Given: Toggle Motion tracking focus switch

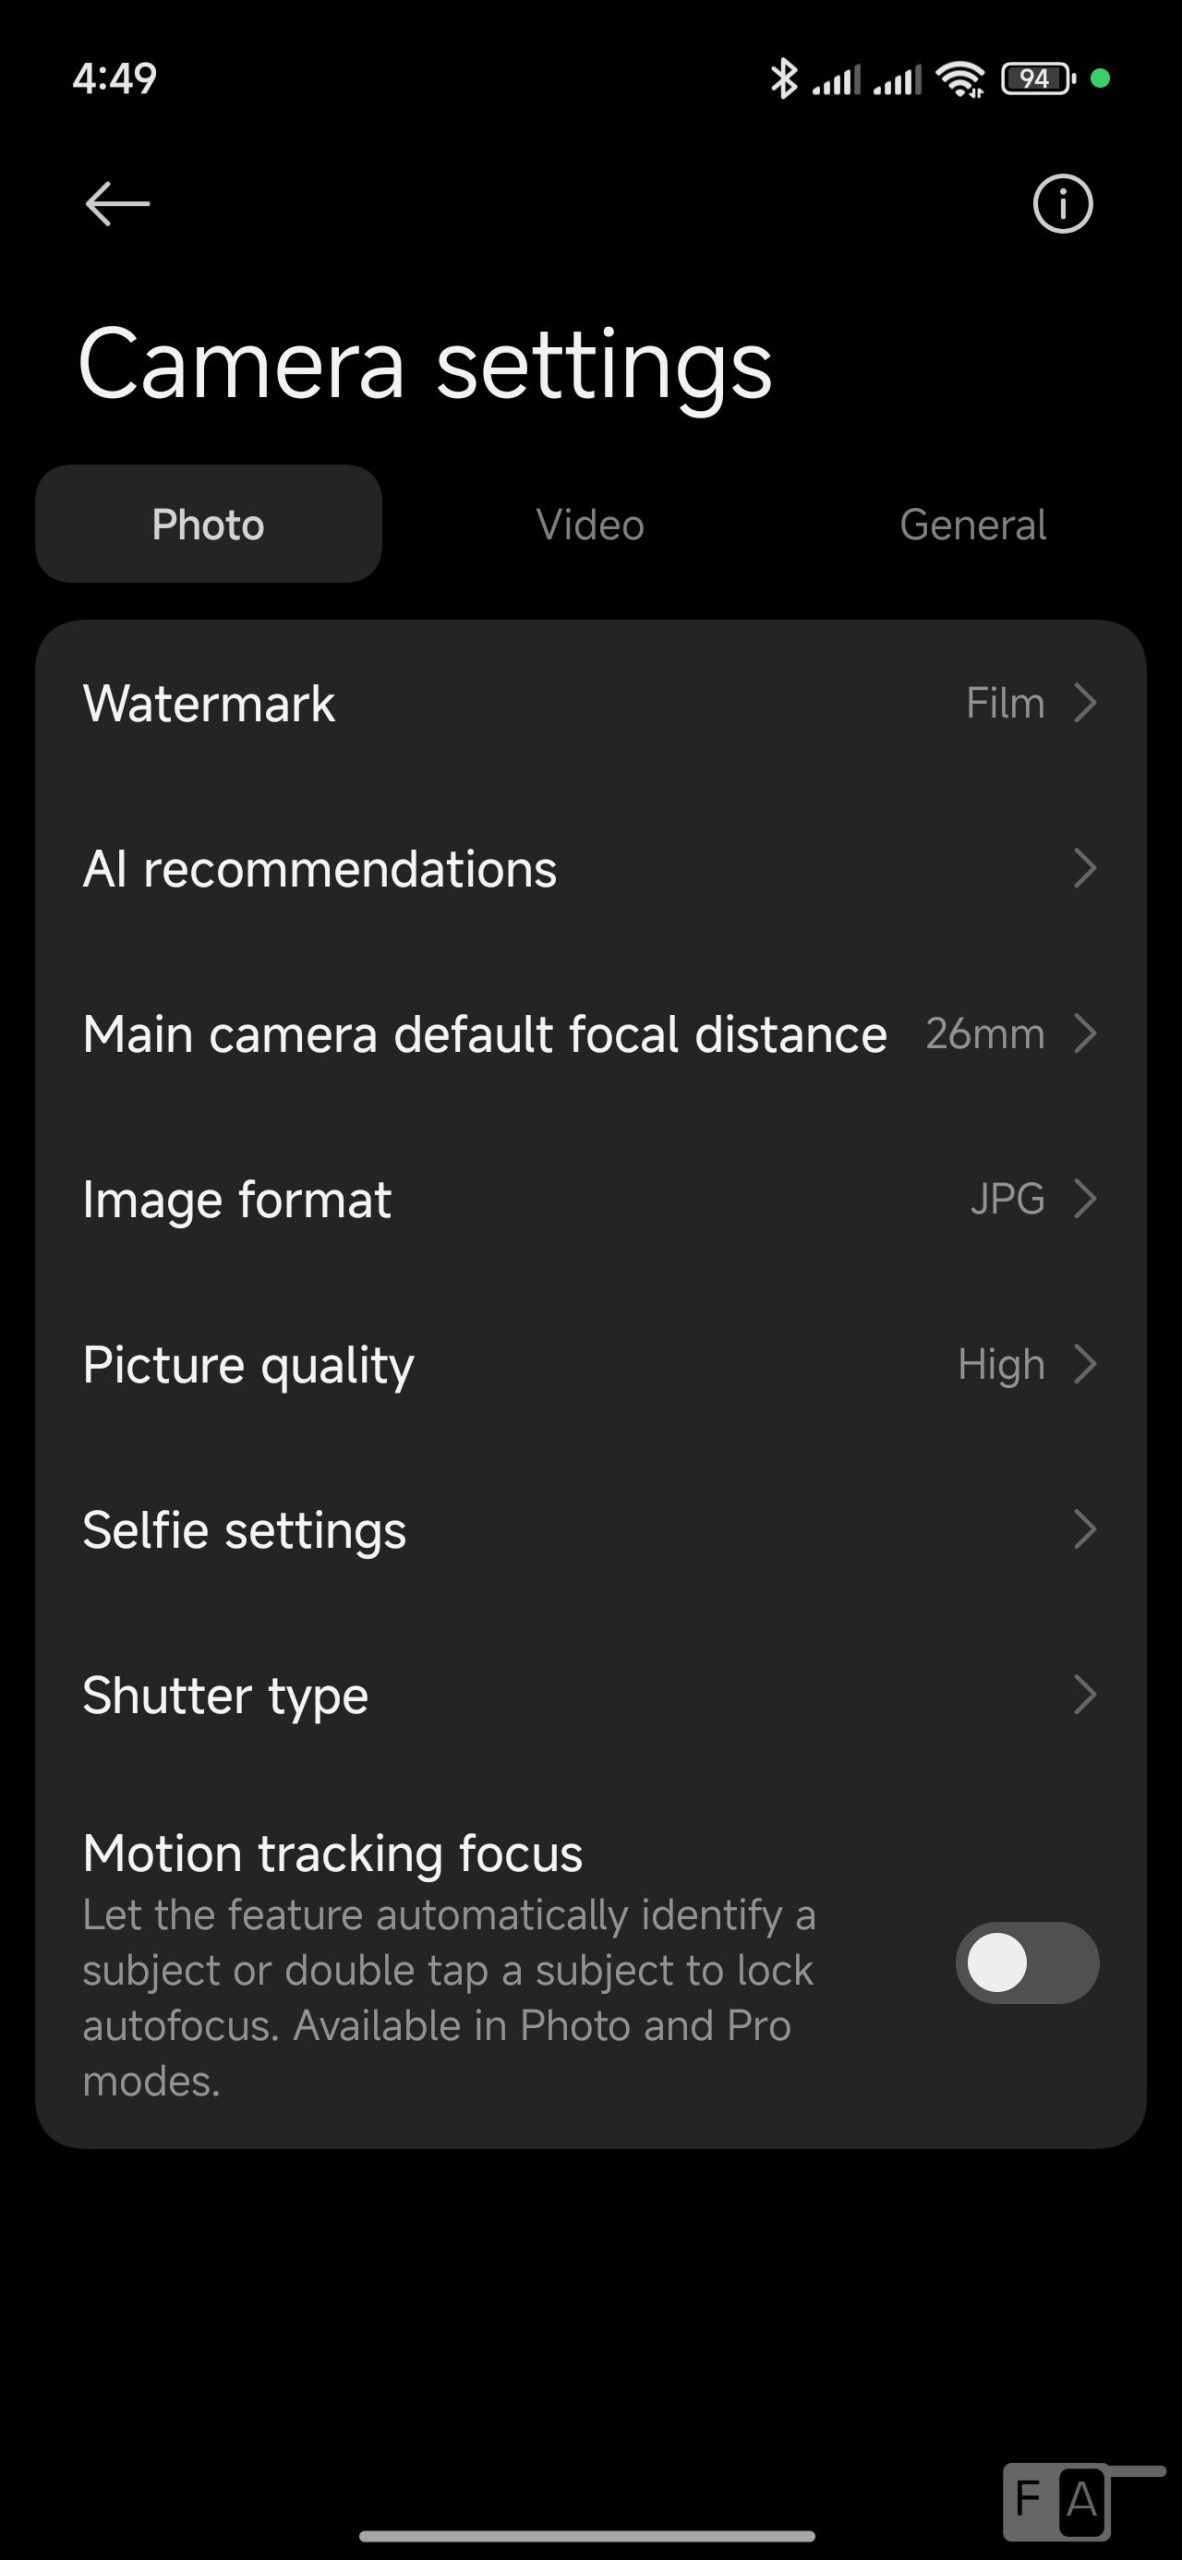Looking at the screenshot, I should [x=1027, y=1962].
